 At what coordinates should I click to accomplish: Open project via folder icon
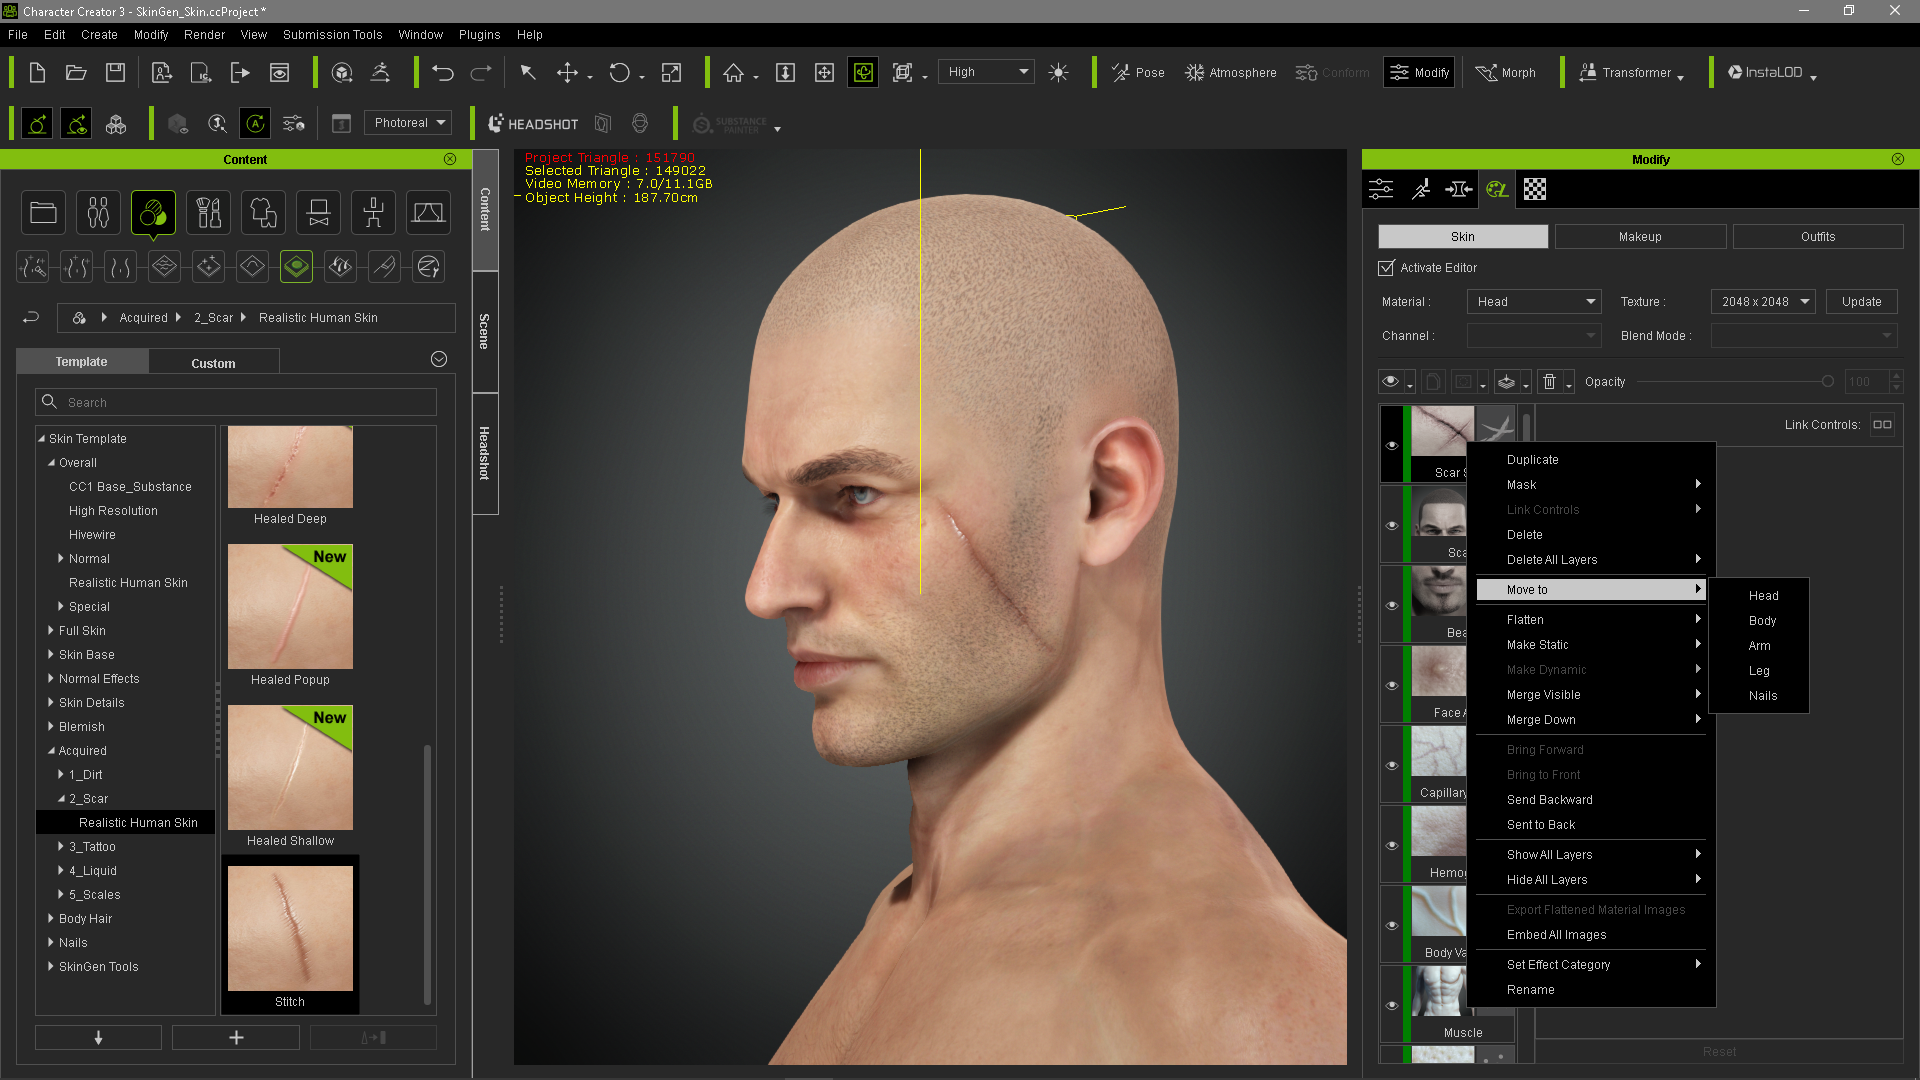click(76, 72)
